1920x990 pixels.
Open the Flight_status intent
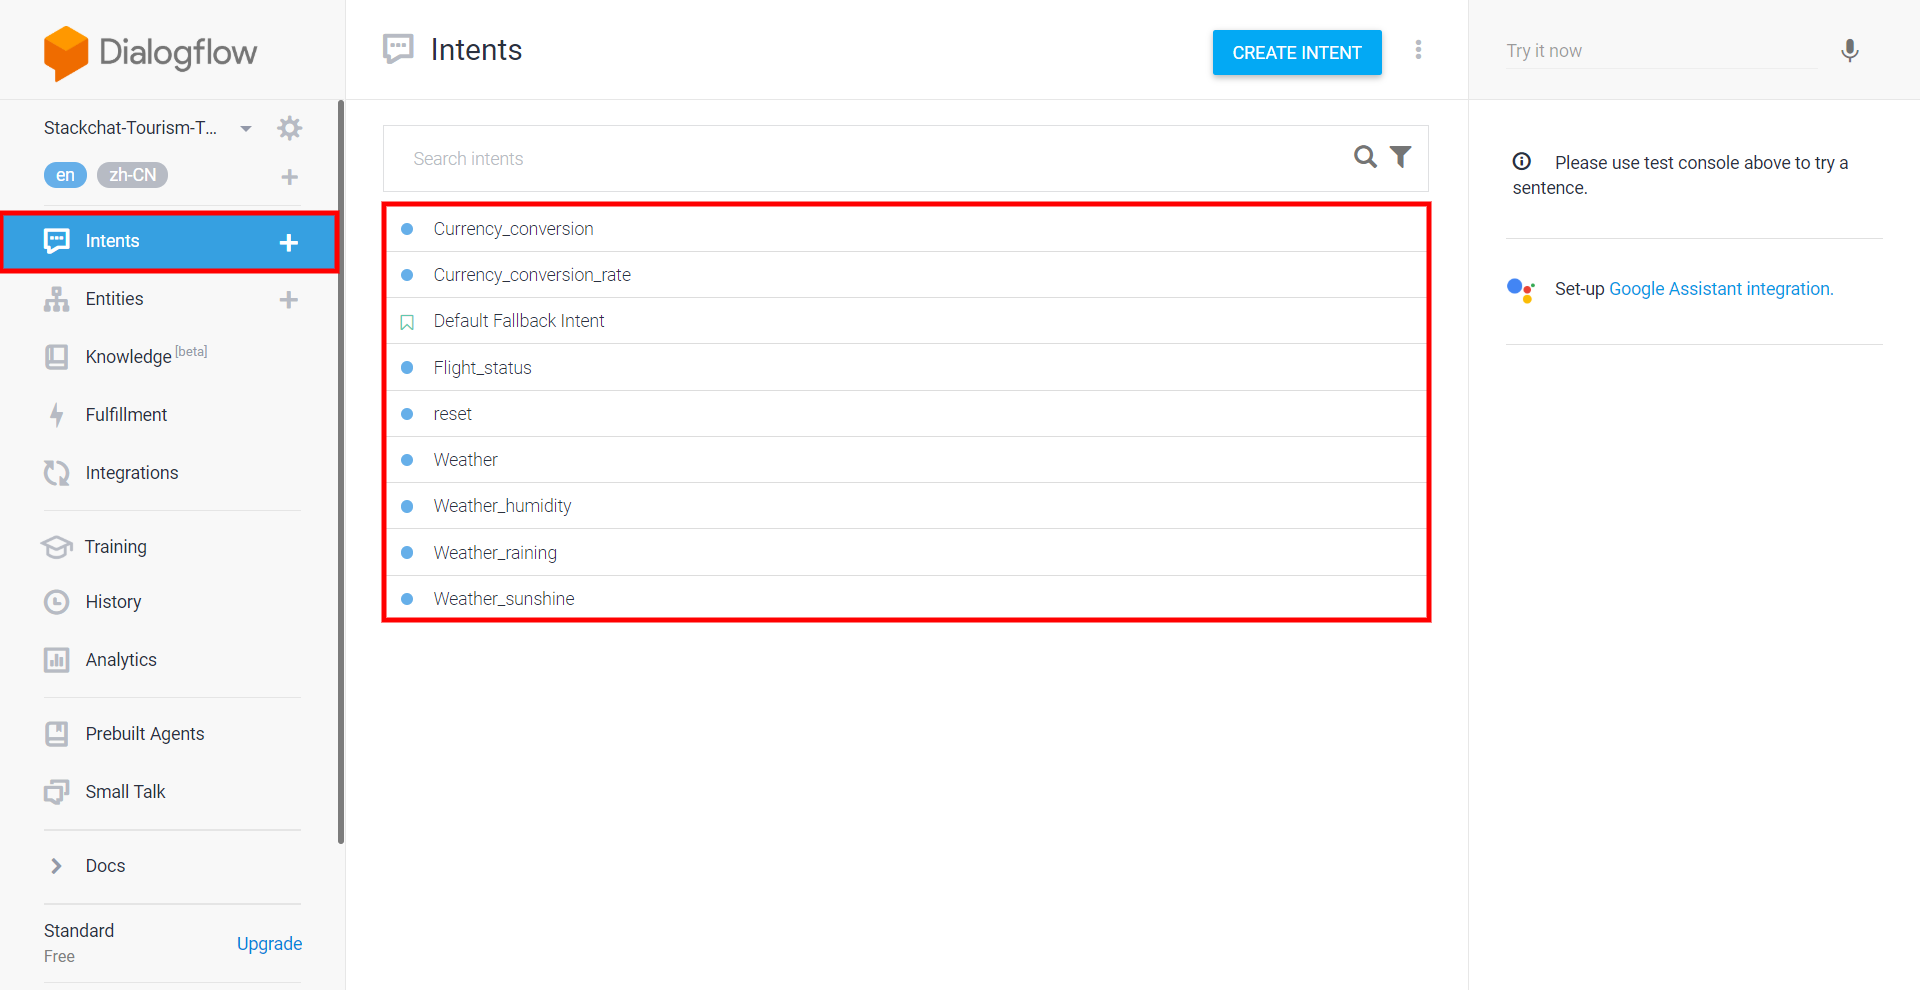coord(907,368)
